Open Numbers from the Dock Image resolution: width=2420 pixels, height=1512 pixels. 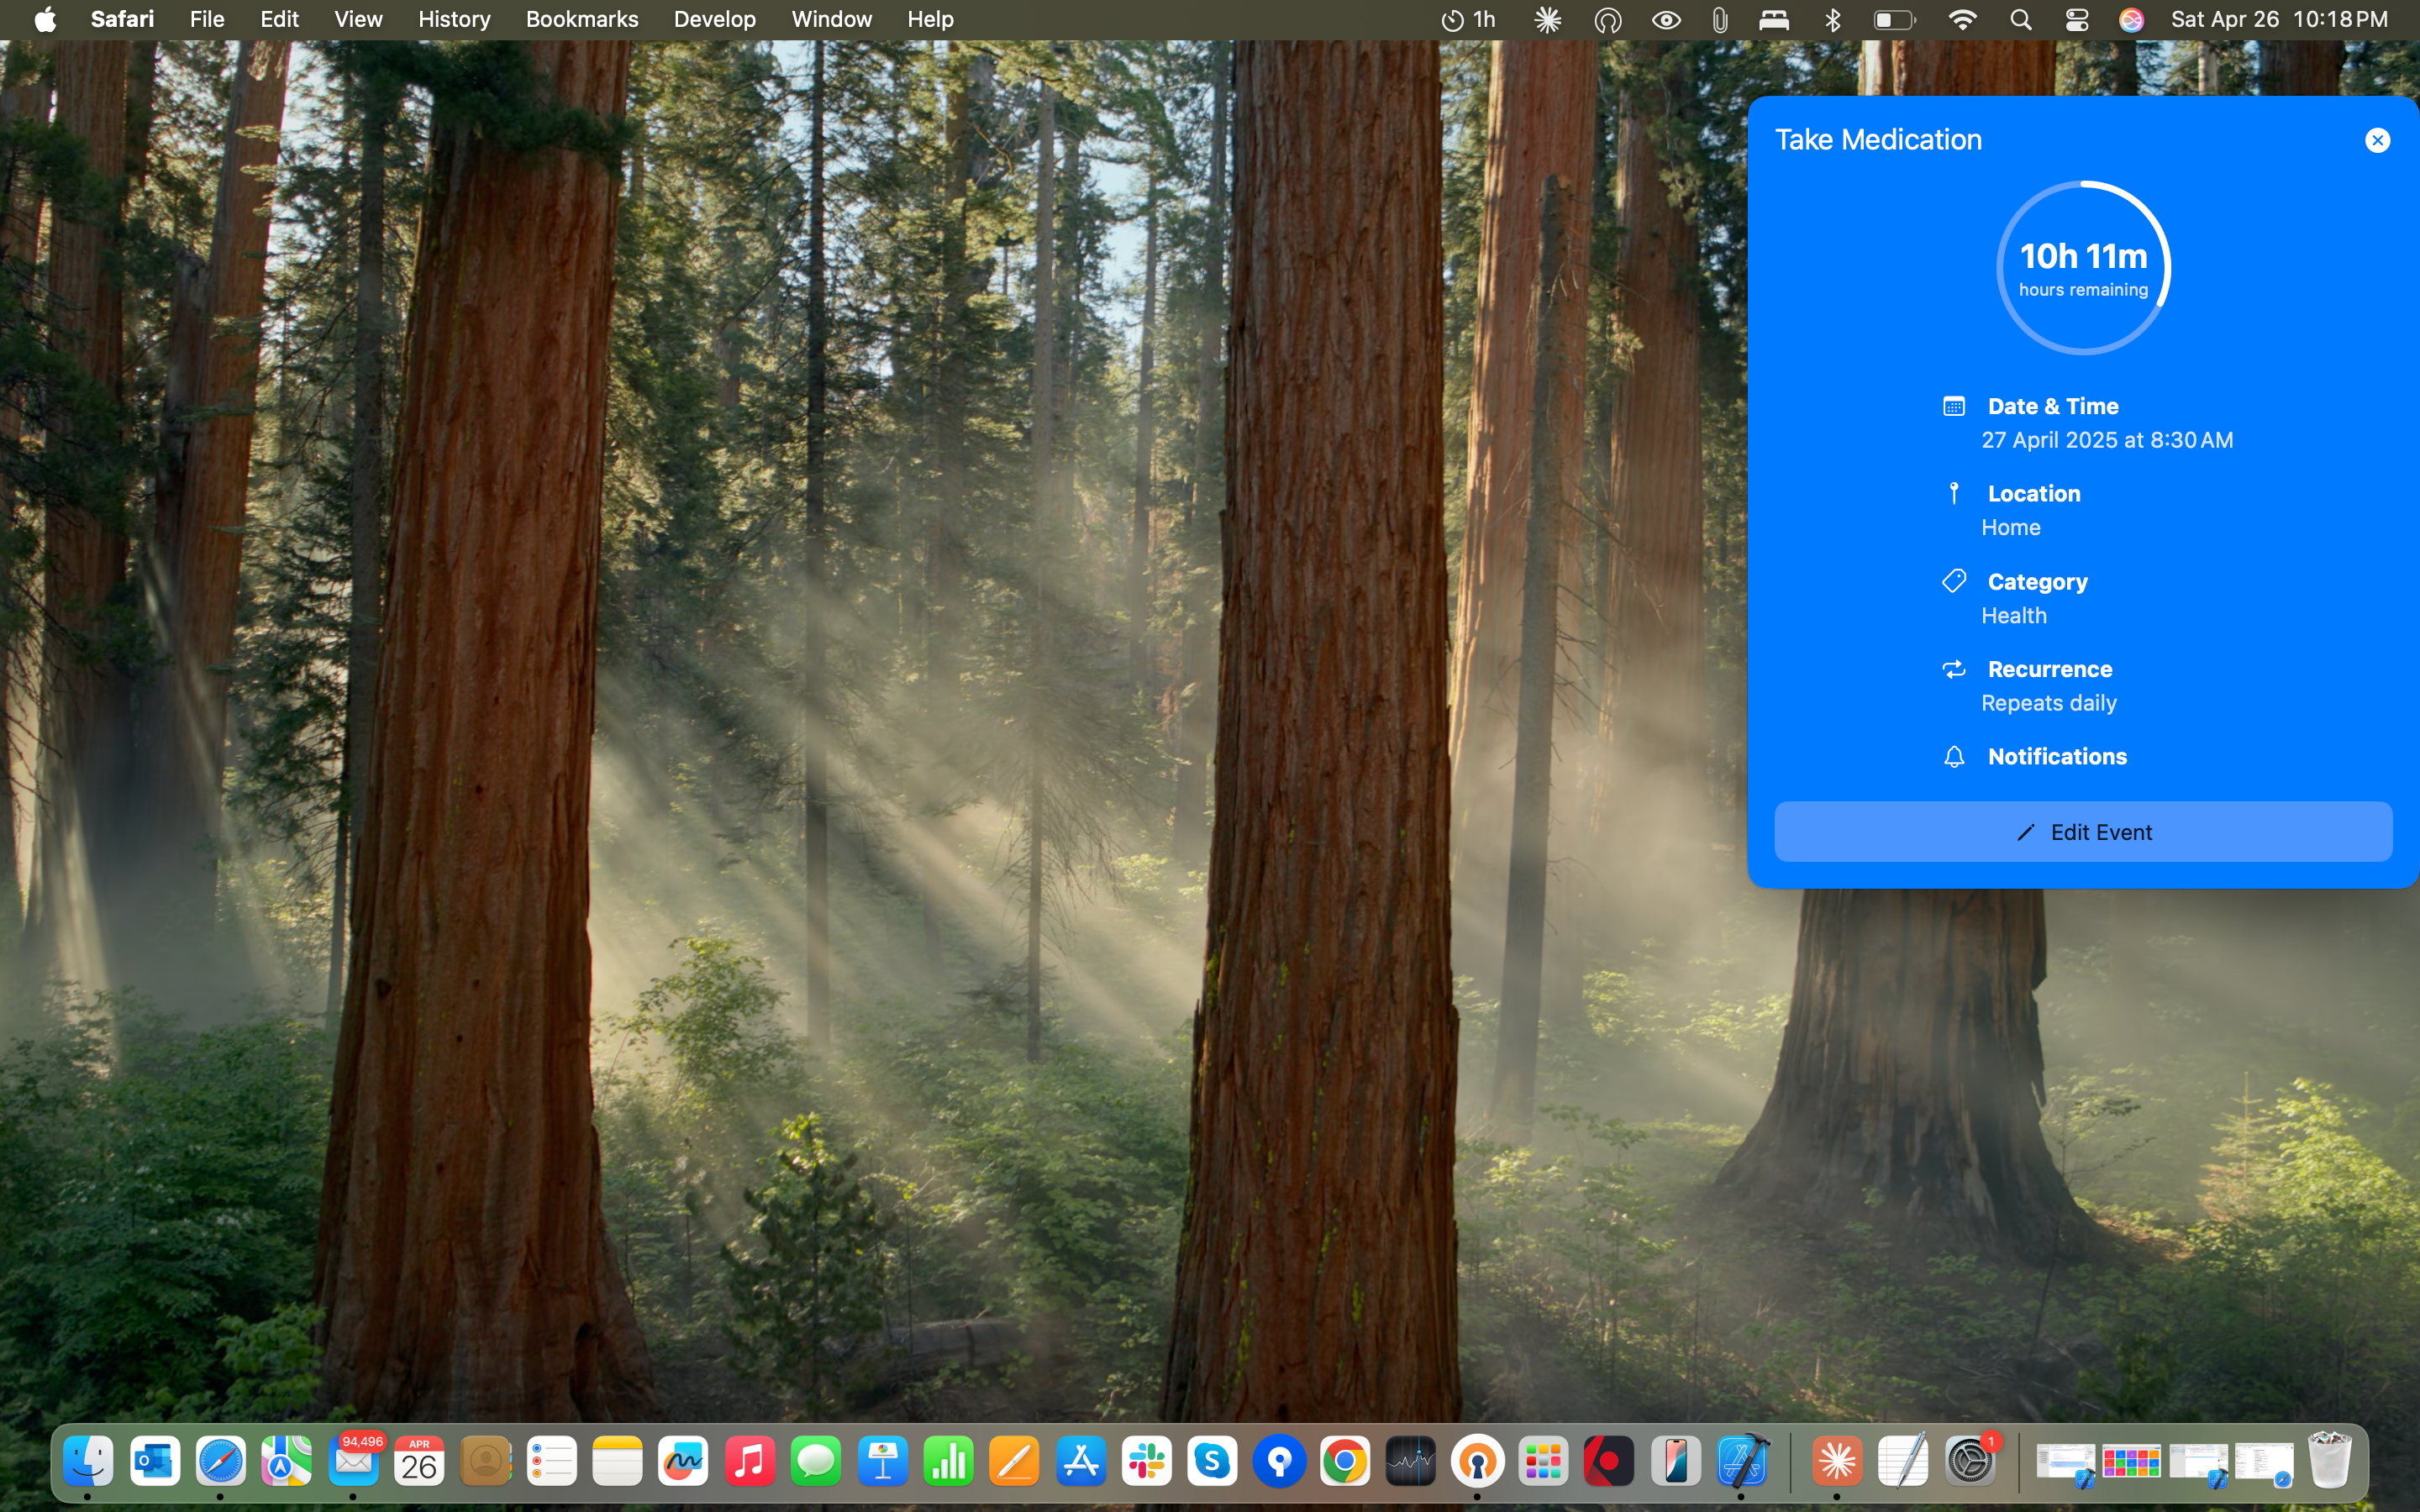(x=948, y=1462)
